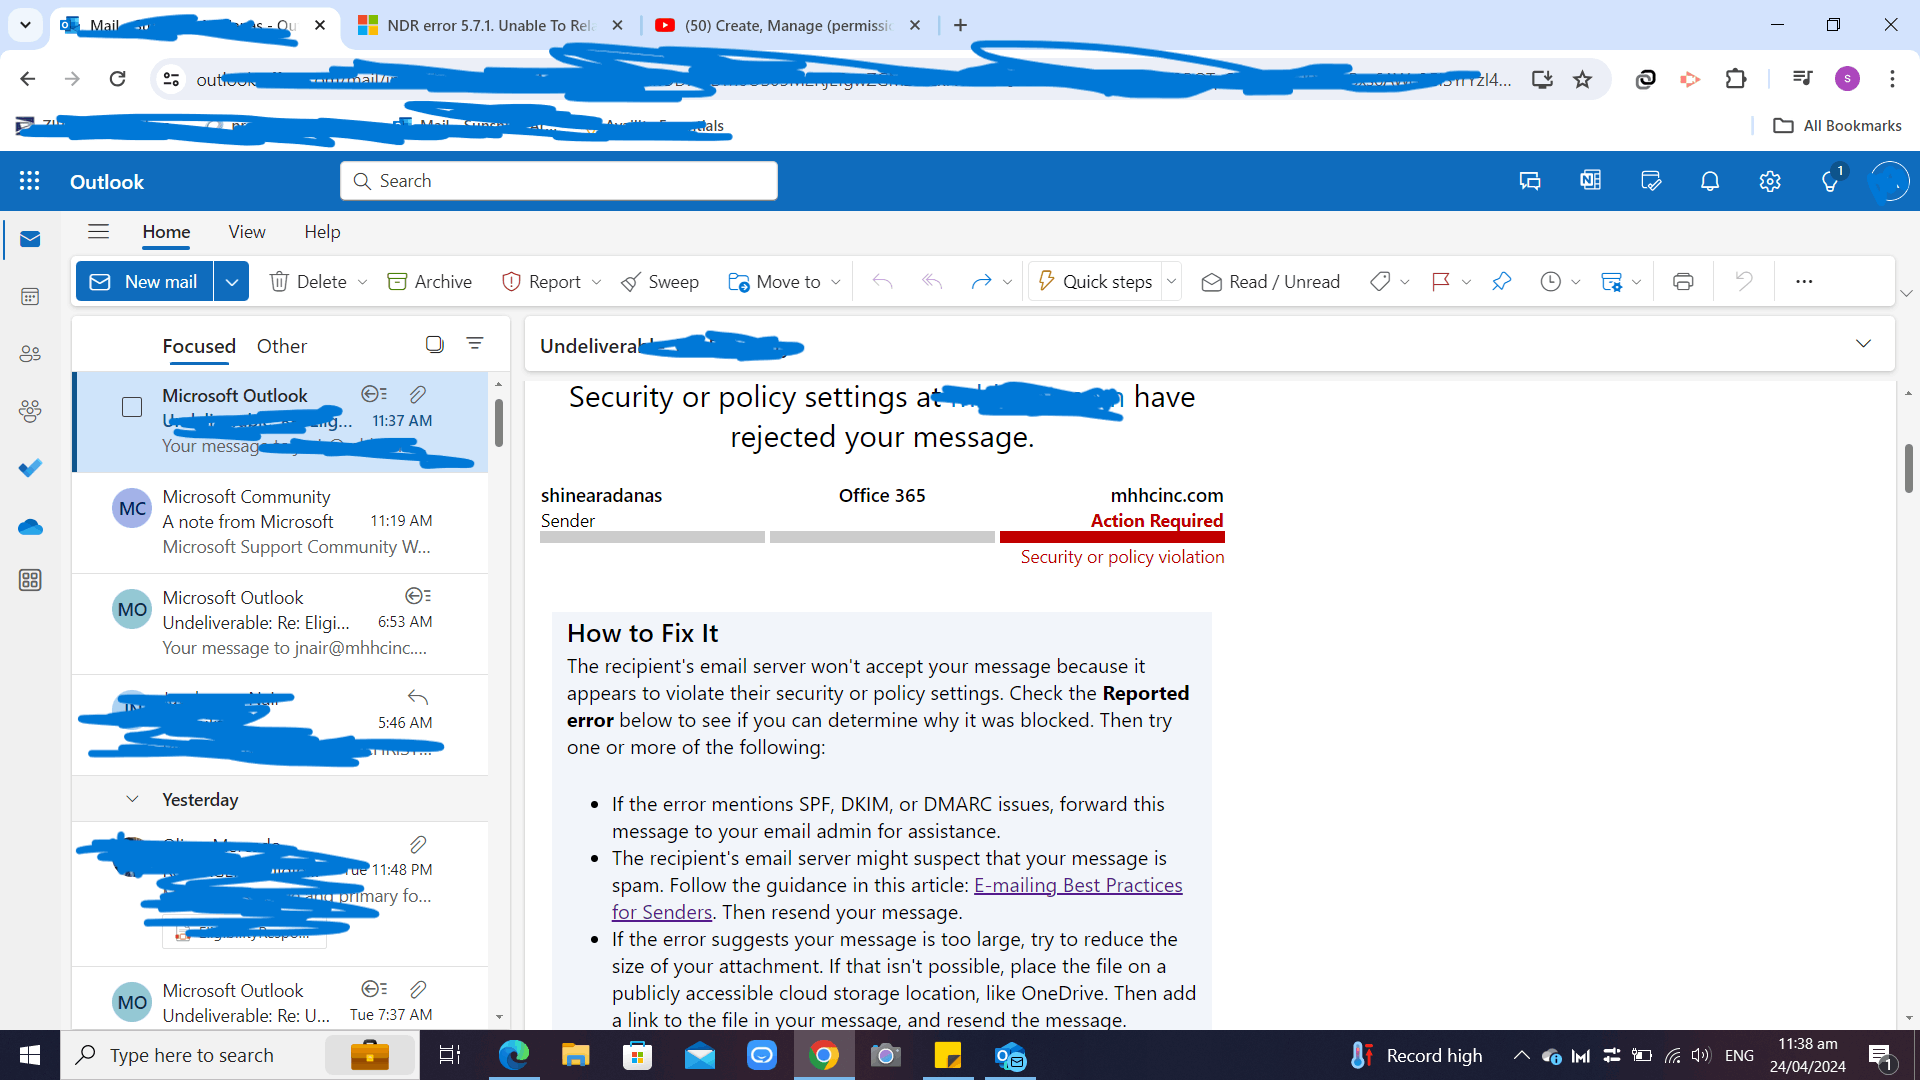The image size is (1920, 1080).
Task: Open the Quick steps dropdown arrow
Action: pos(1171,282)
